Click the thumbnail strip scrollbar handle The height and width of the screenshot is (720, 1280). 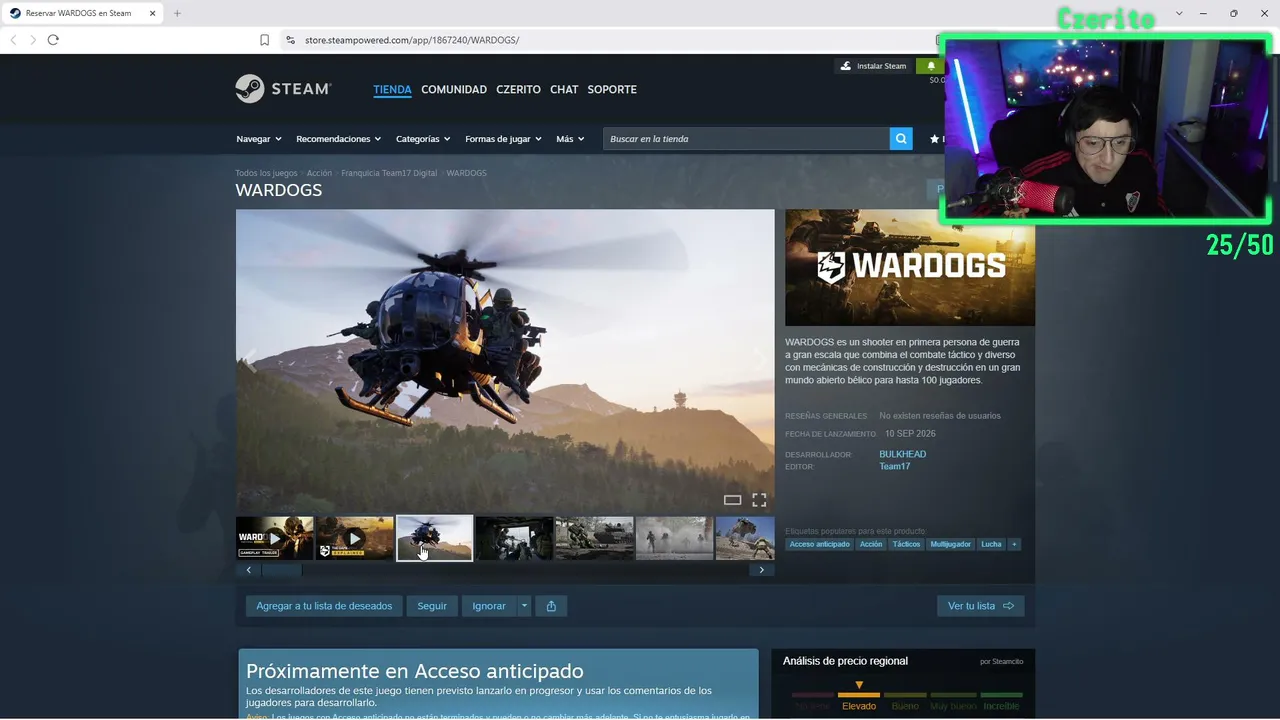click(282, 570)
